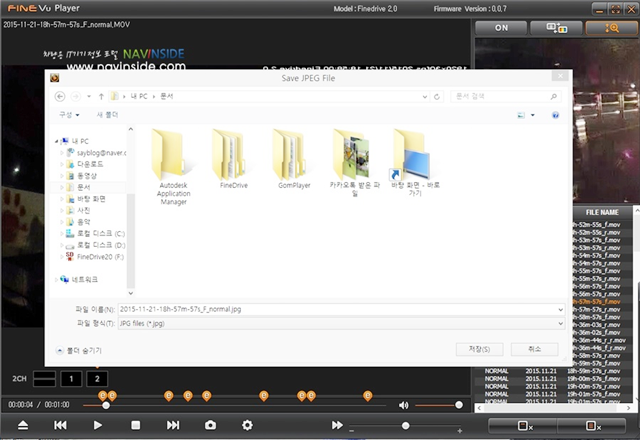The image size is (640, 440).
Task: Adjust the volume slider knob
Action: 459,405
